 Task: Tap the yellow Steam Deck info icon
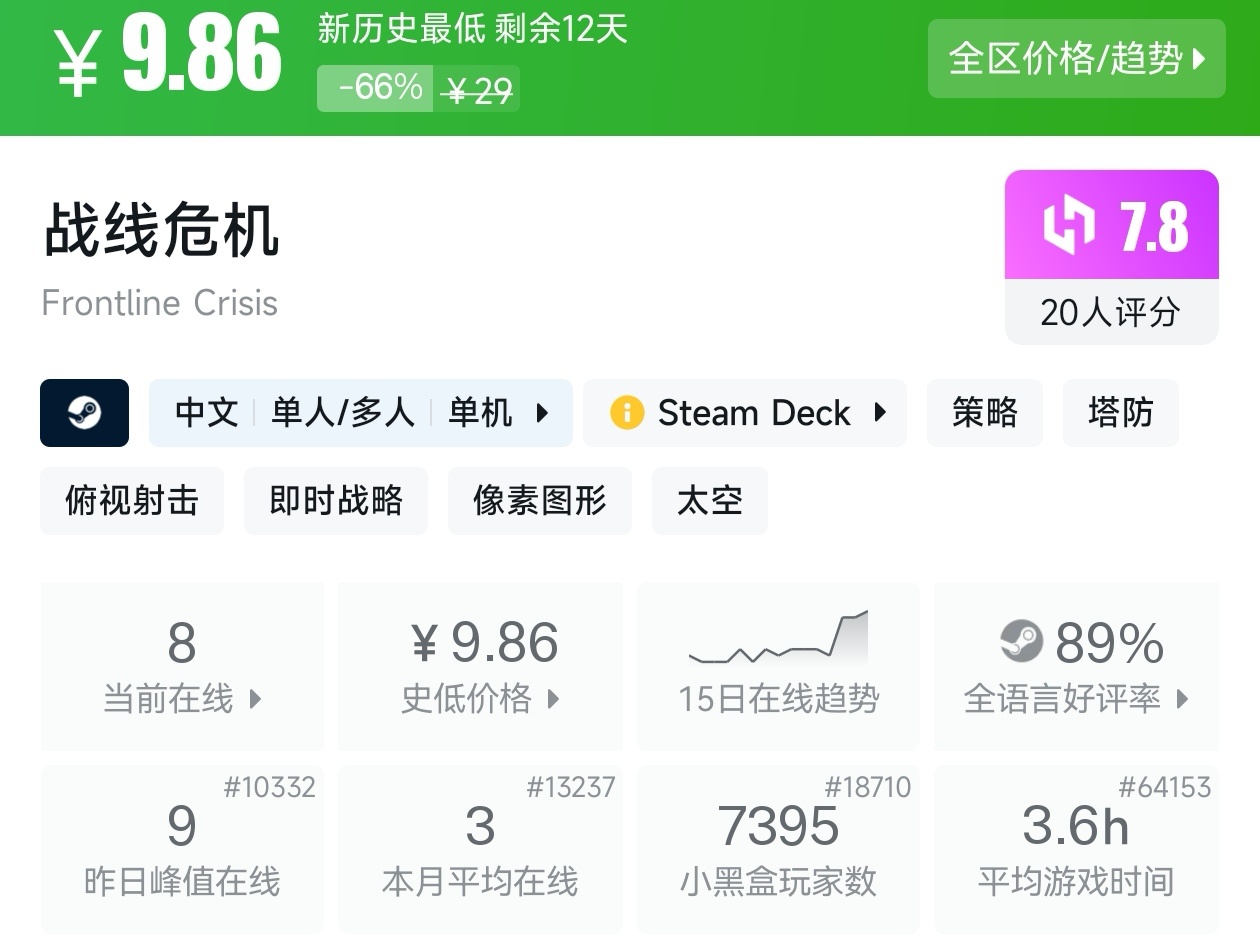point(627,413)
